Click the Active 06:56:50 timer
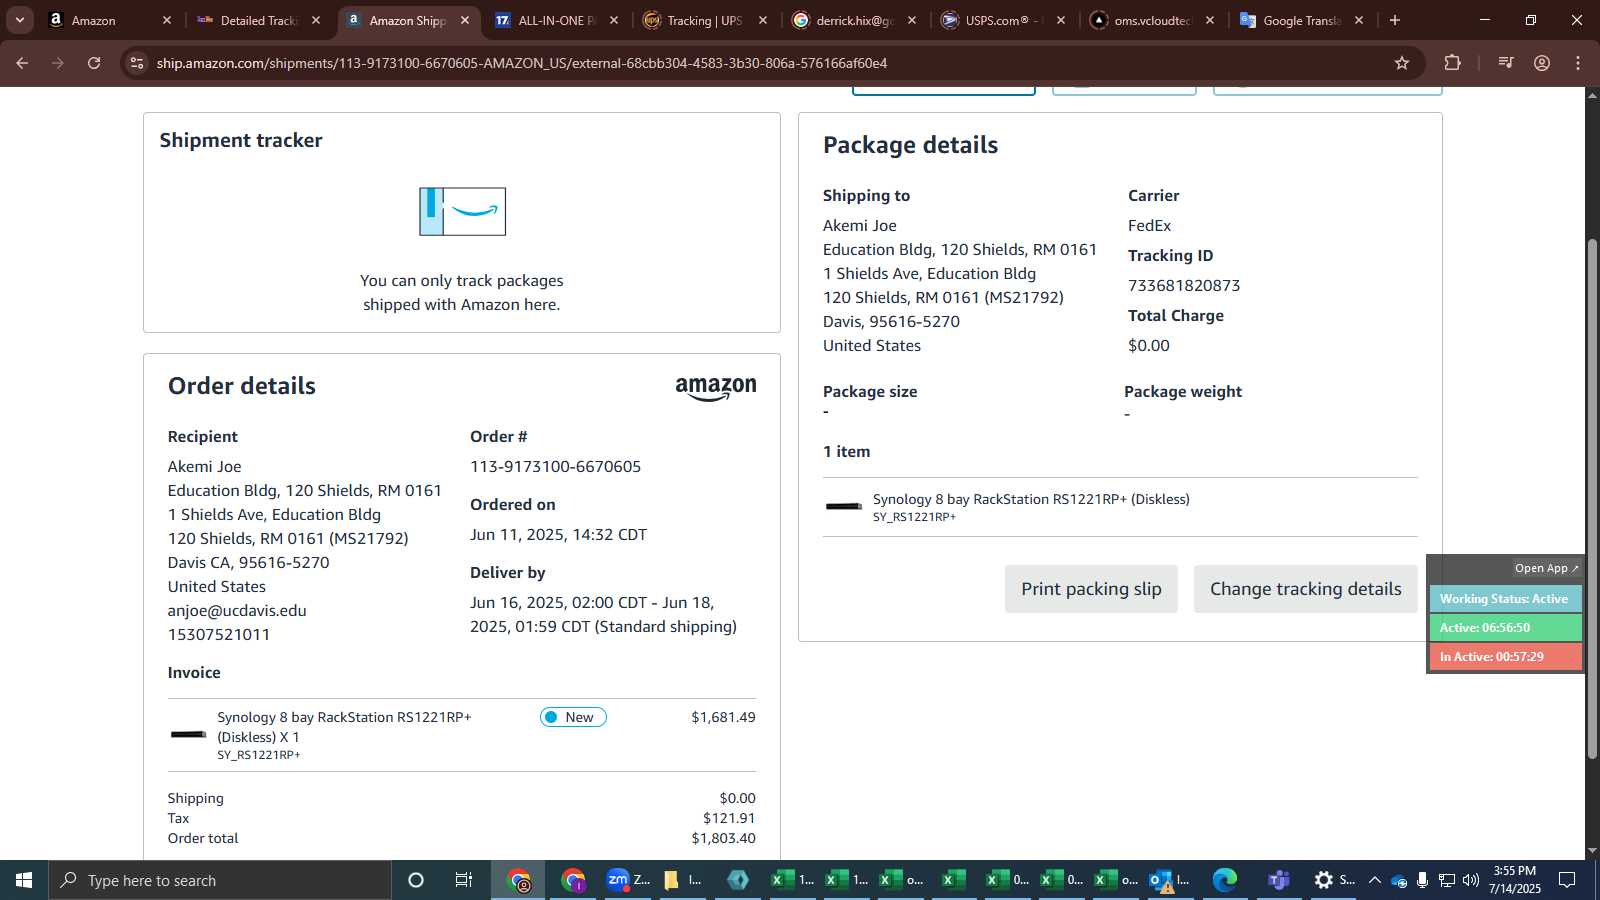This screenshot has width=1600, height=900. click(x=1505, y=628)
